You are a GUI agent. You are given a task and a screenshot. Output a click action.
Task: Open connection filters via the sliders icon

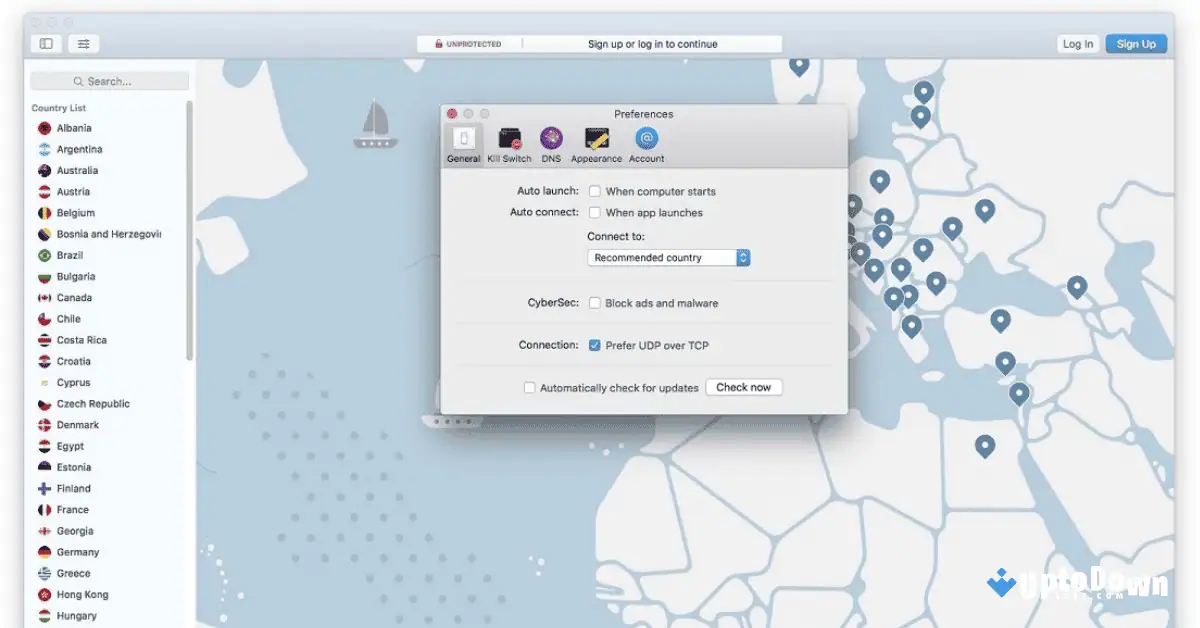tap(84, 43)
